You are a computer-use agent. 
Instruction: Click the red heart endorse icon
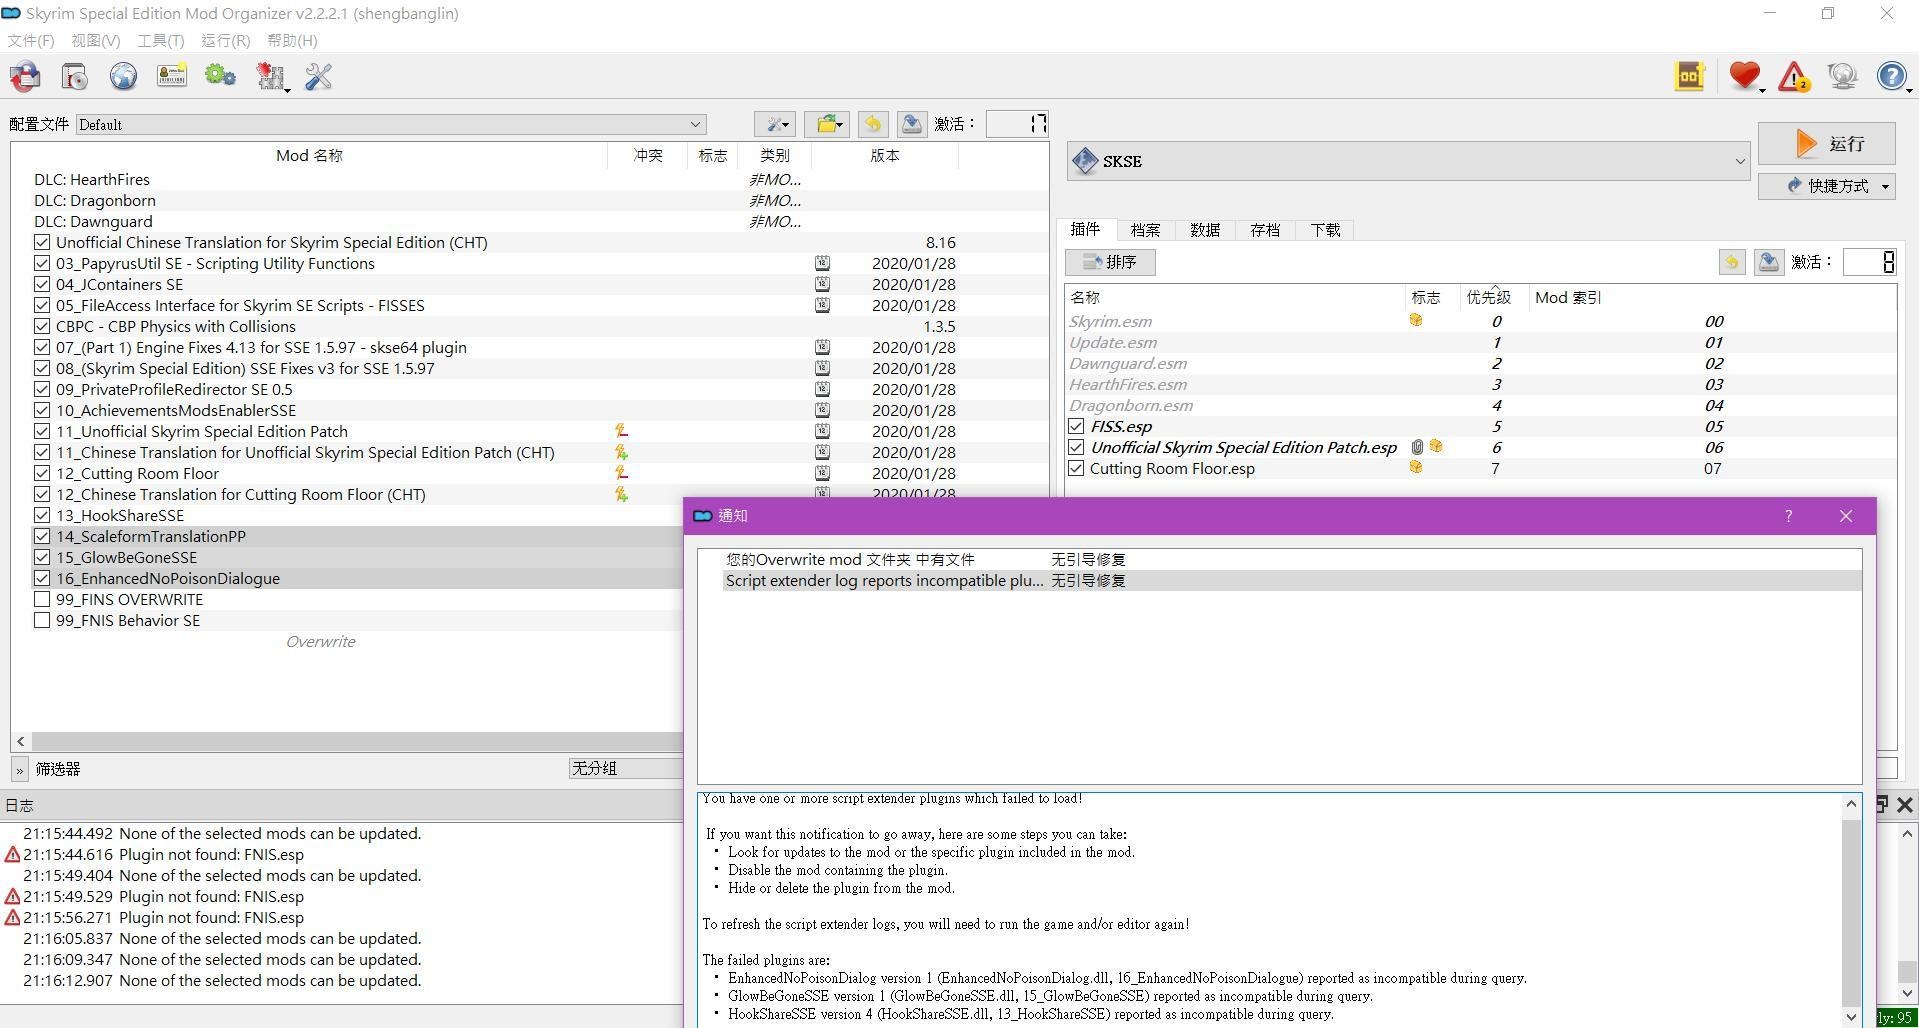tap(1745, 77)
